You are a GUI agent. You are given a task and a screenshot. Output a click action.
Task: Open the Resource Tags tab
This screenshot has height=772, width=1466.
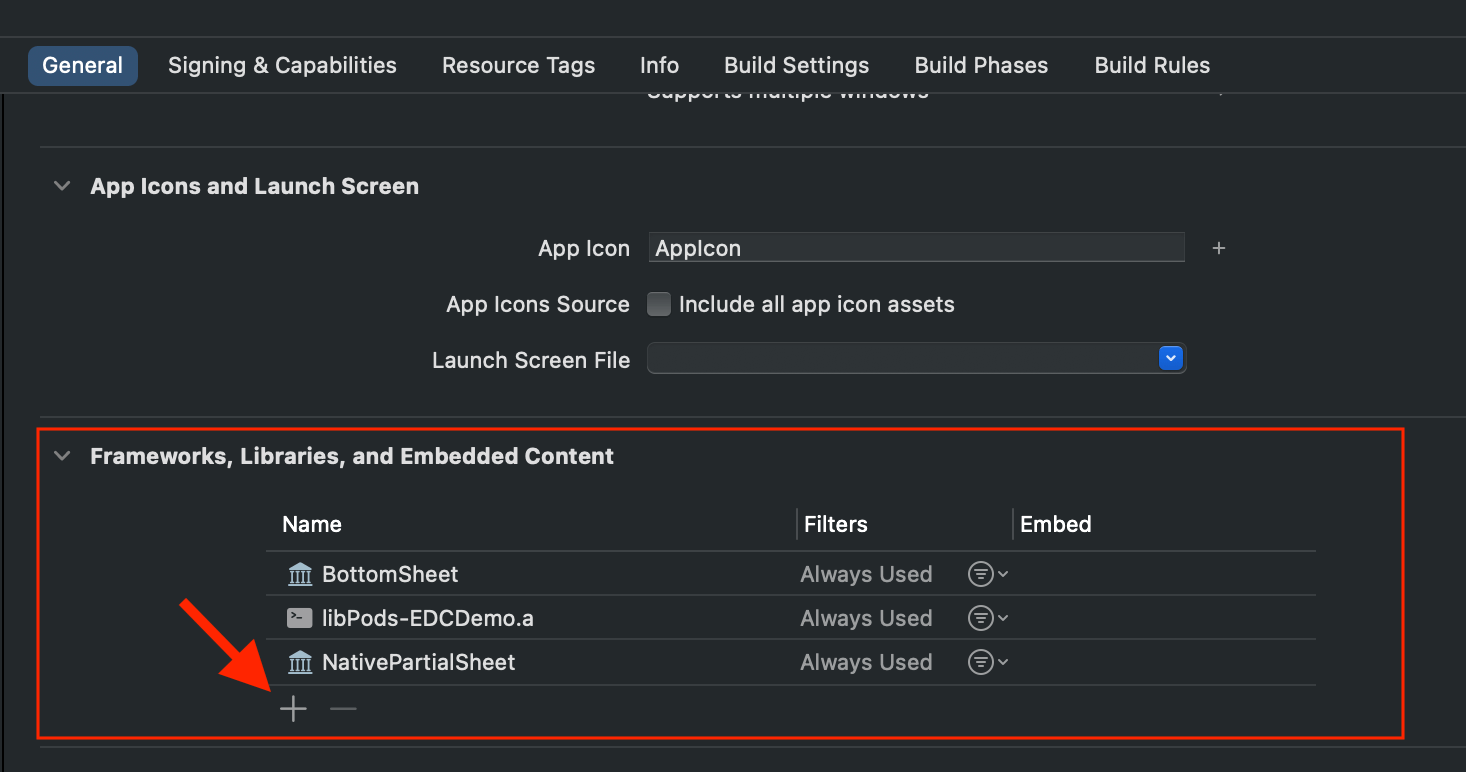pos(518,64)
